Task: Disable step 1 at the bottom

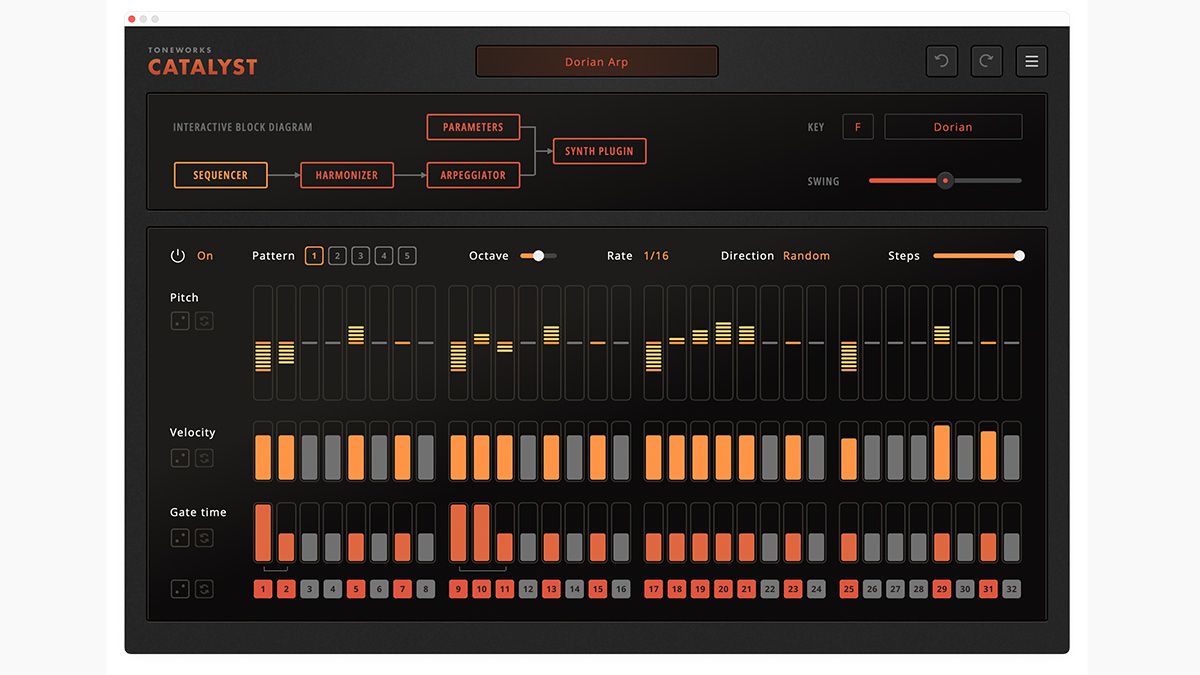Action: [263, 589]
